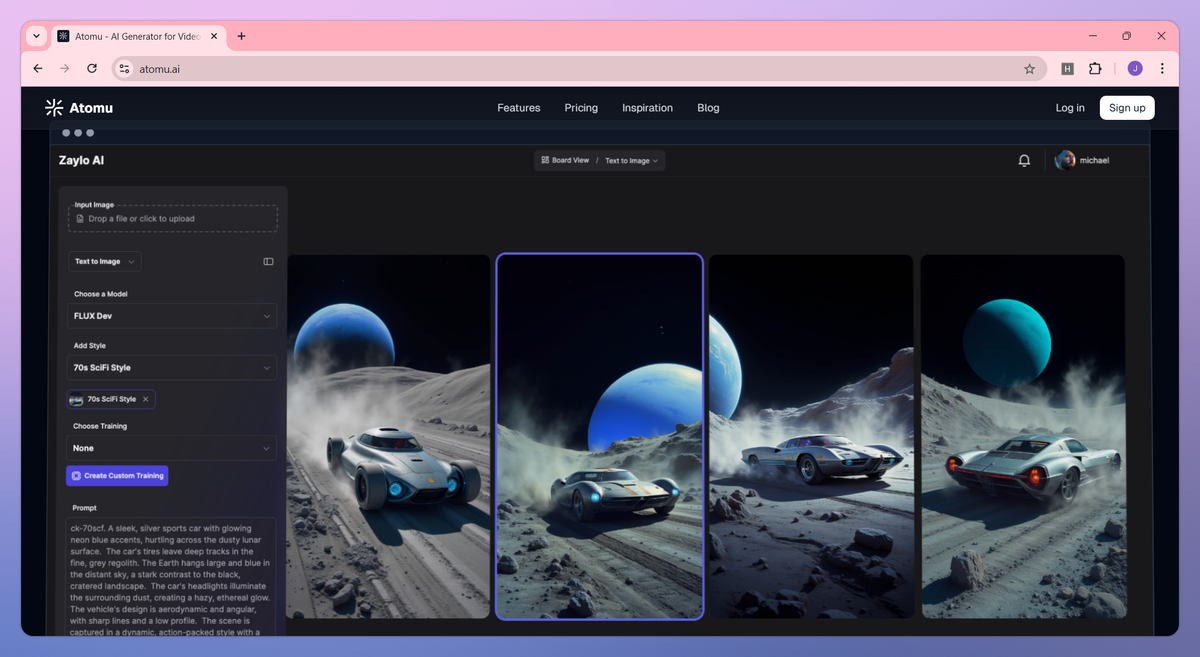Click the Drop a file upload area
Viewport: 1200px width, 657px height.
(172, 219)
